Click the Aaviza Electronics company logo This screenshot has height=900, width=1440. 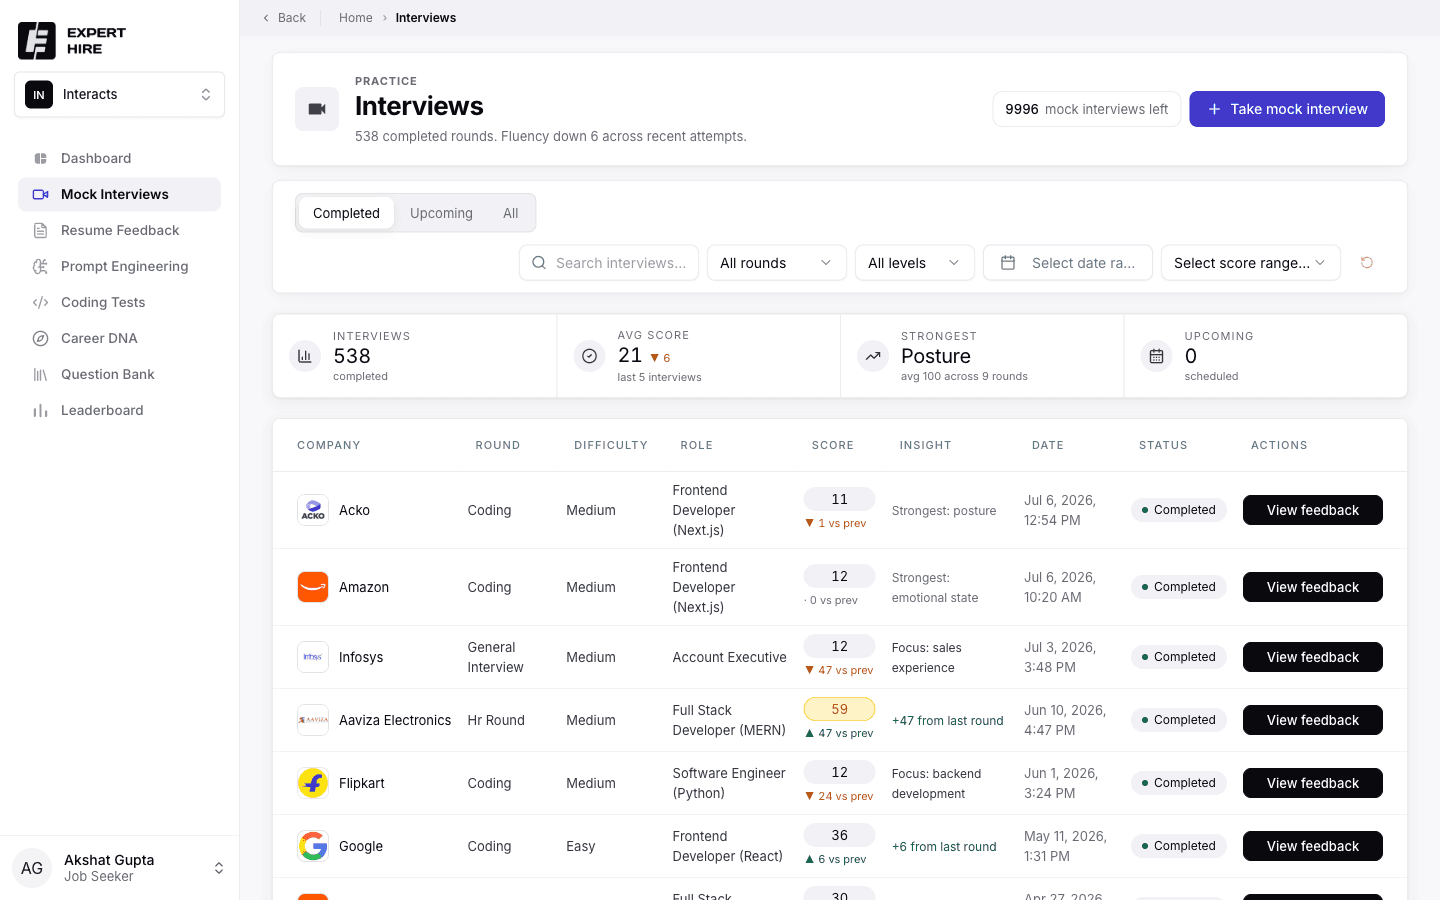pyautogui.click(x=313, y=720)
